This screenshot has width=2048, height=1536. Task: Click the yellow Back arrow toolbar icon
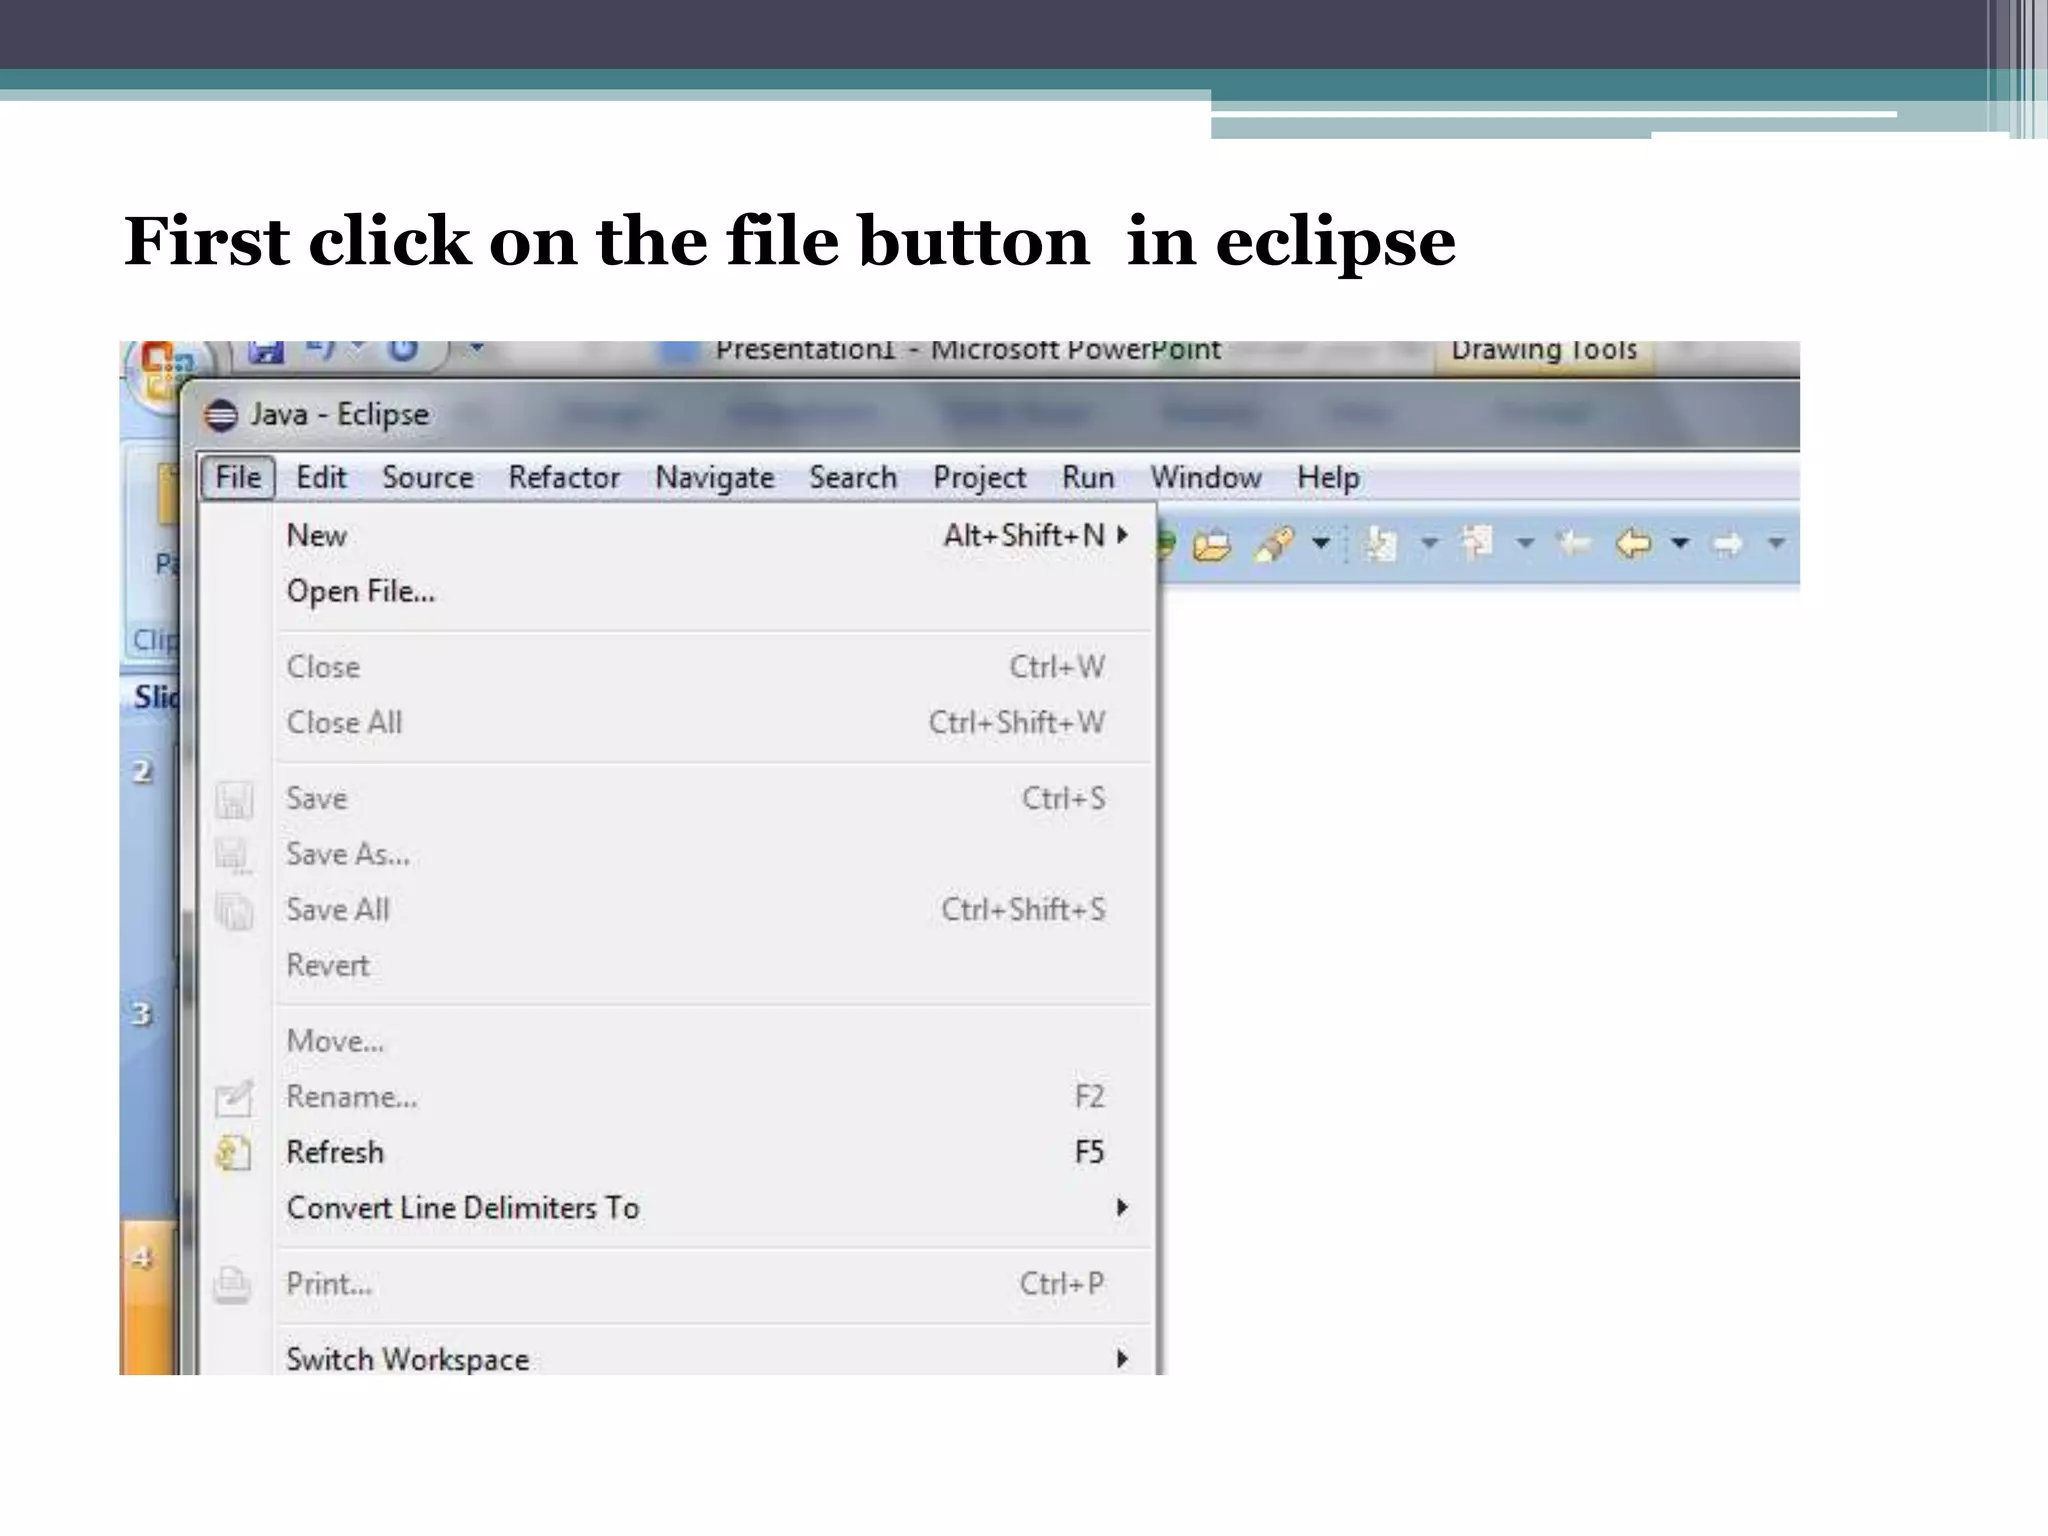click(x=1633, y=544)
